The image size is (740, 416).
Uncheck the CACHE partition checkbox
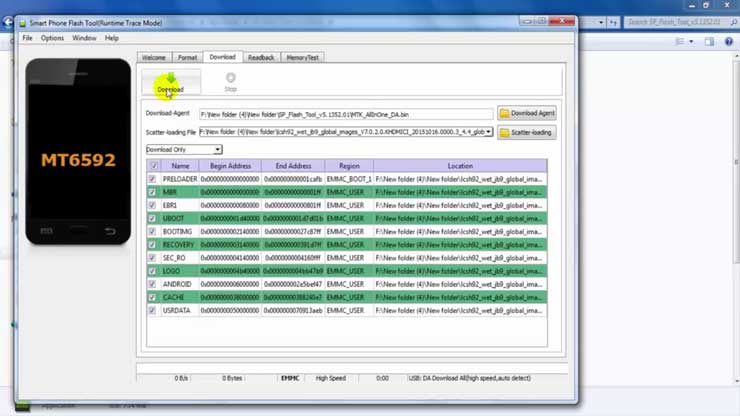tap(152, 297)
